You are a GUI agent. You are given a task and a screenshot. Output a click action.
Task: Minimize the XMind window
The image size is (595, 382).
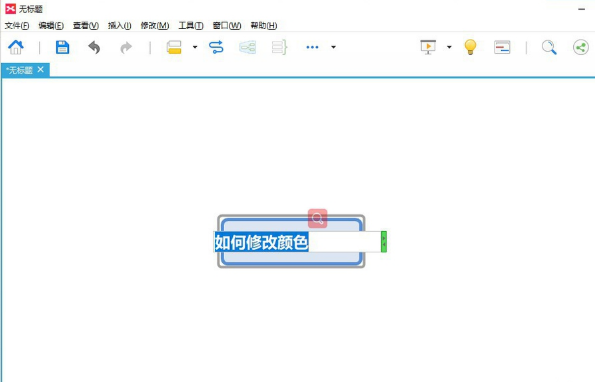pos(581,9)
